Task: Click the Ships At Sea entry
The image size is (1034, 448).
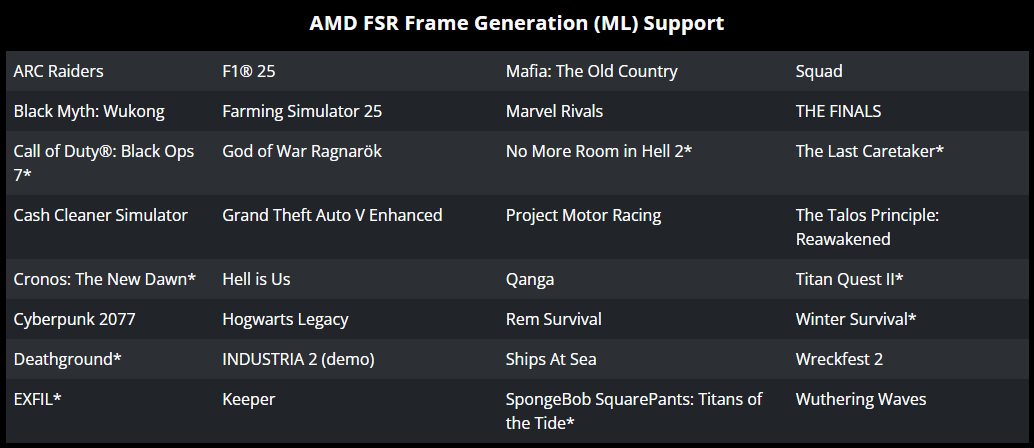Action: (x=551, y=360)
